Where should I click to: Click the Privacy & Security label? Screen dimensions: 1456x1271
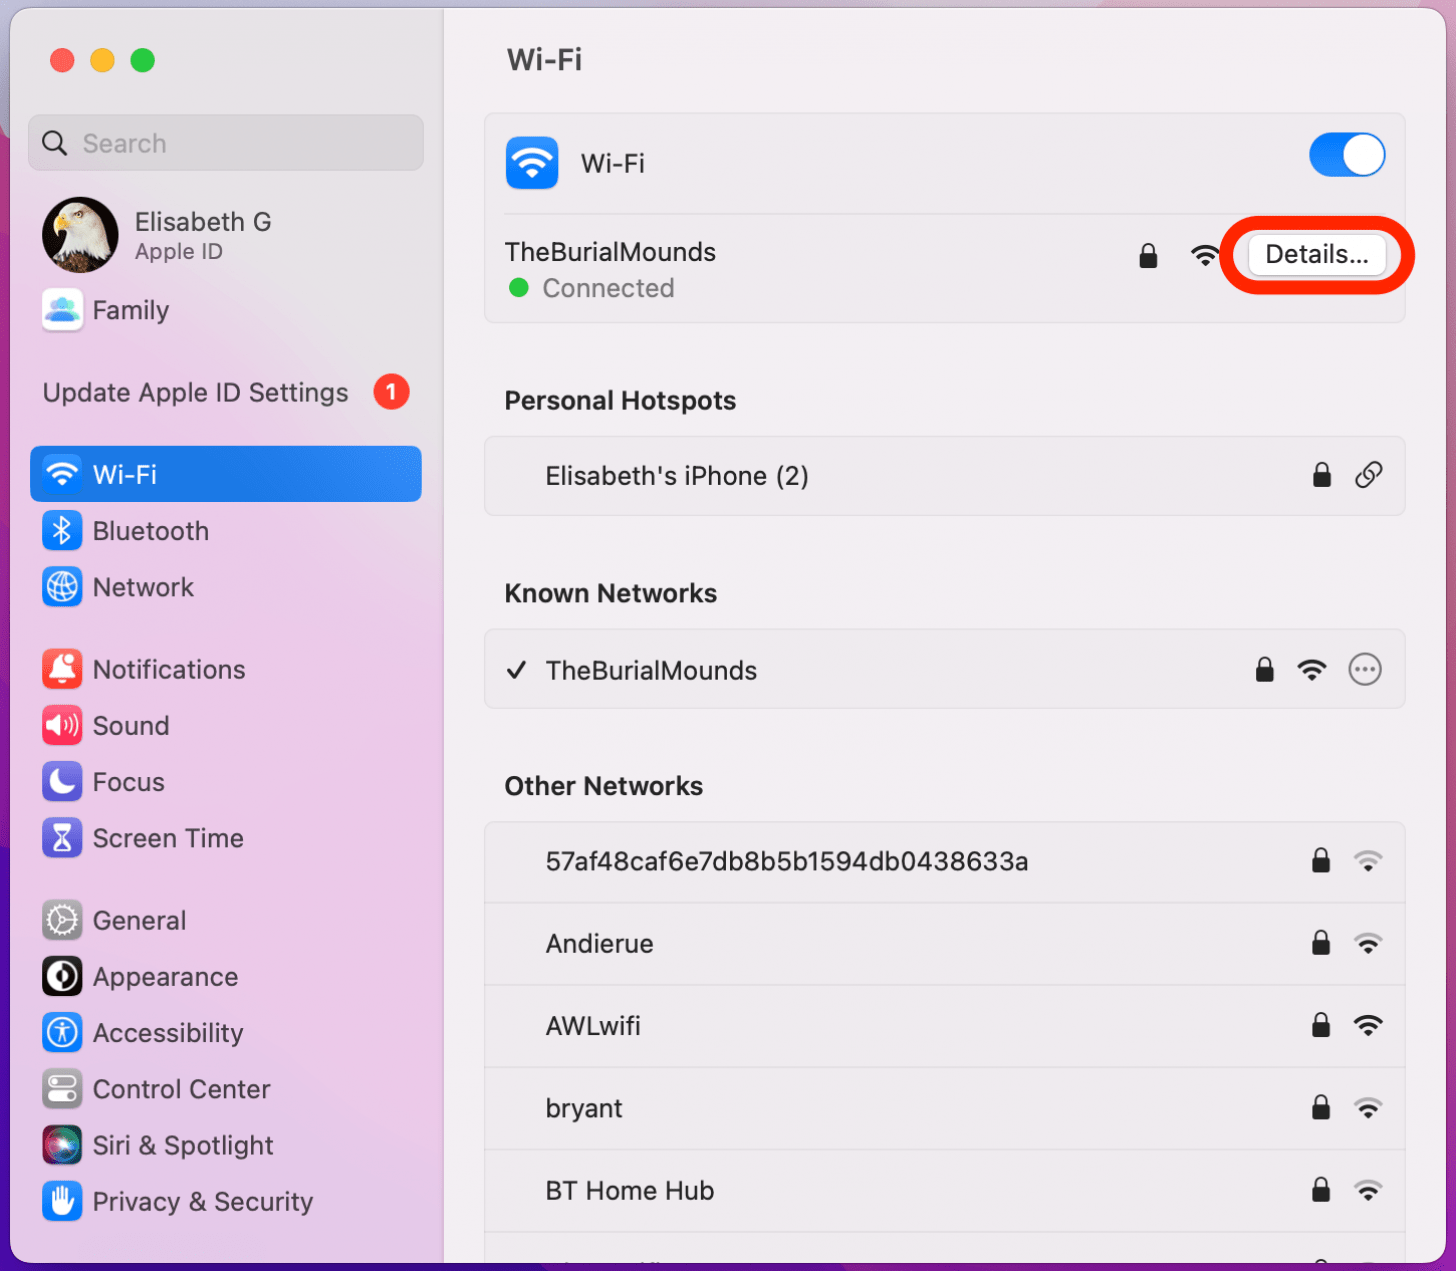coord(203,1202)
